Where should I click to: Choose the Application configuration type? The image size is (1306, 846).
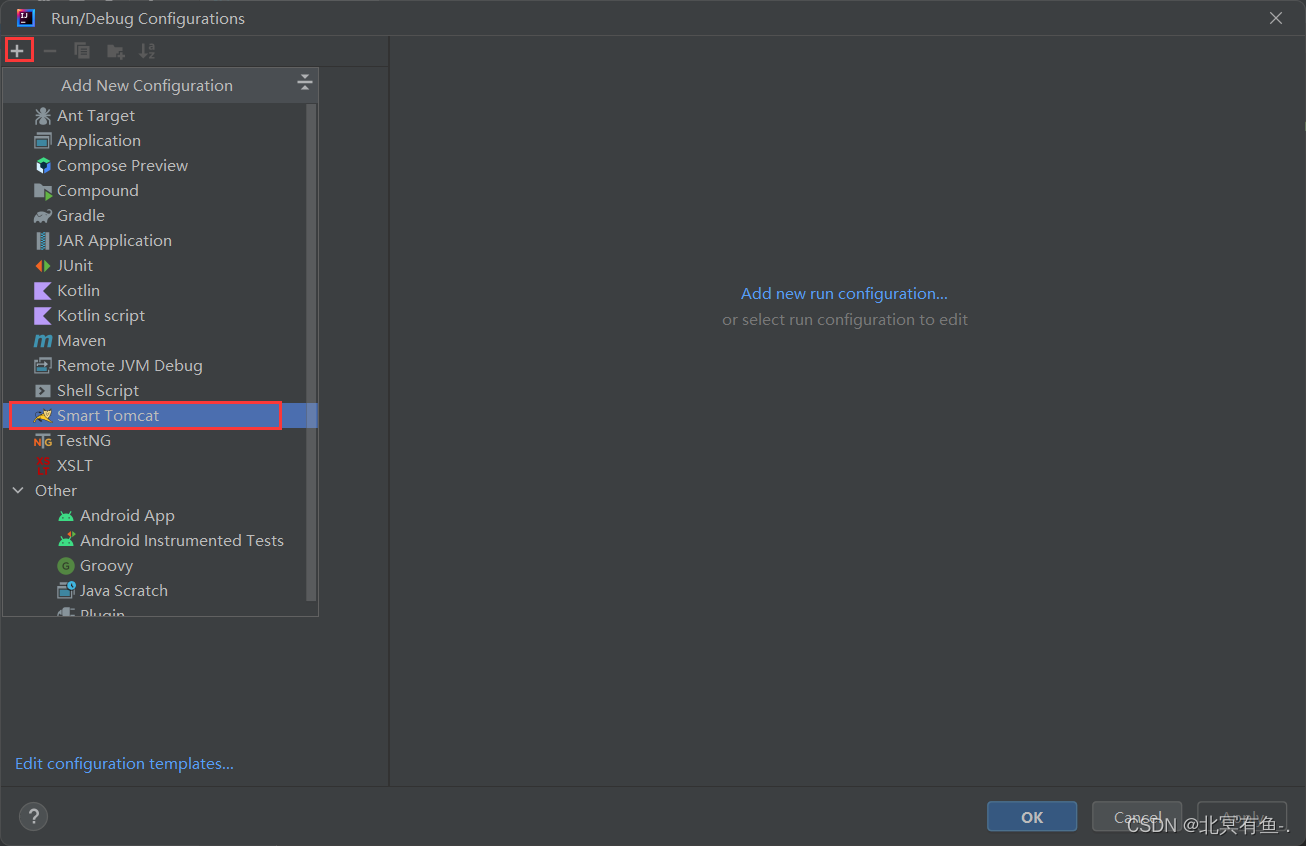tap(160, 141)
